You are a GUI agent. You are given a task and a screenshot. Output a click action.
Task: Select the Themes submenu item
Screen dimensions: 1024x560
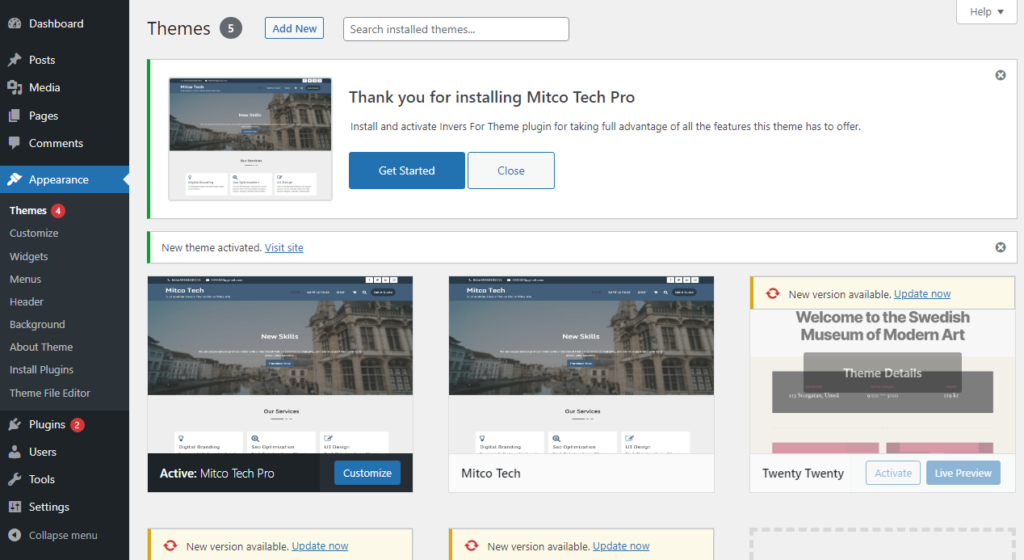pos(28,210)
